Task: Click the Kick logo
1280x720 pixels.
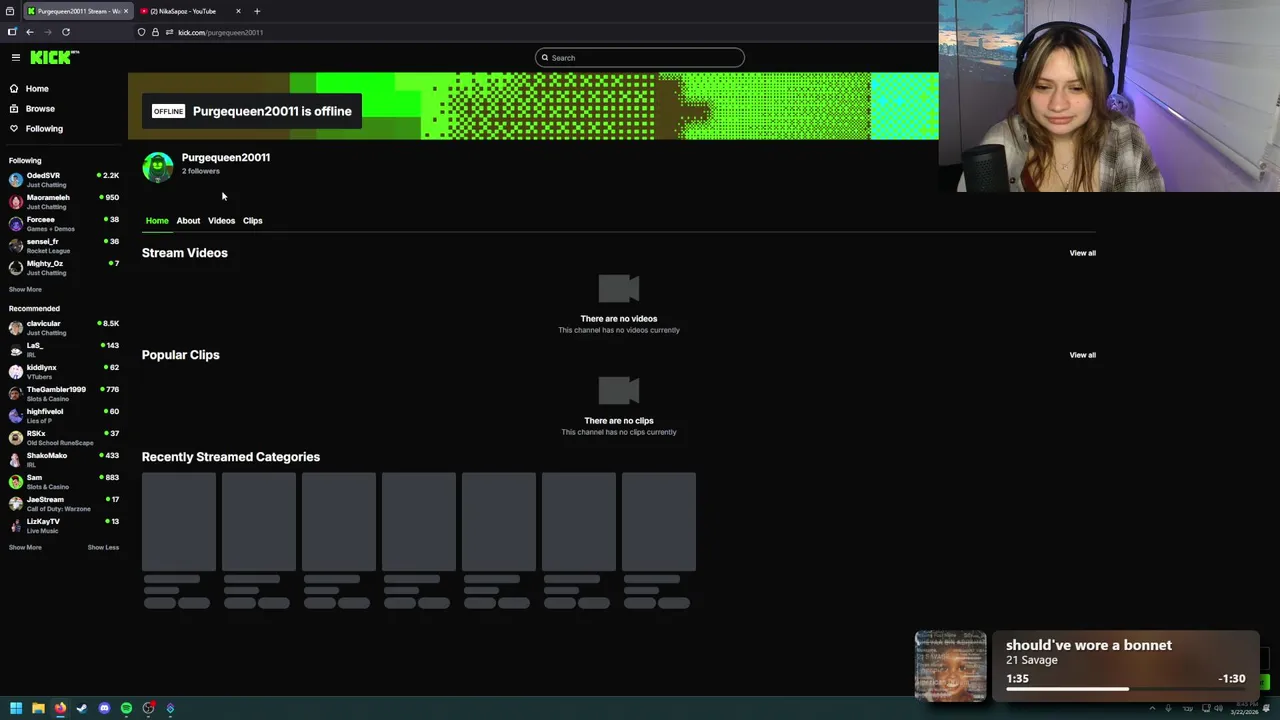Action: click(53, 58)
